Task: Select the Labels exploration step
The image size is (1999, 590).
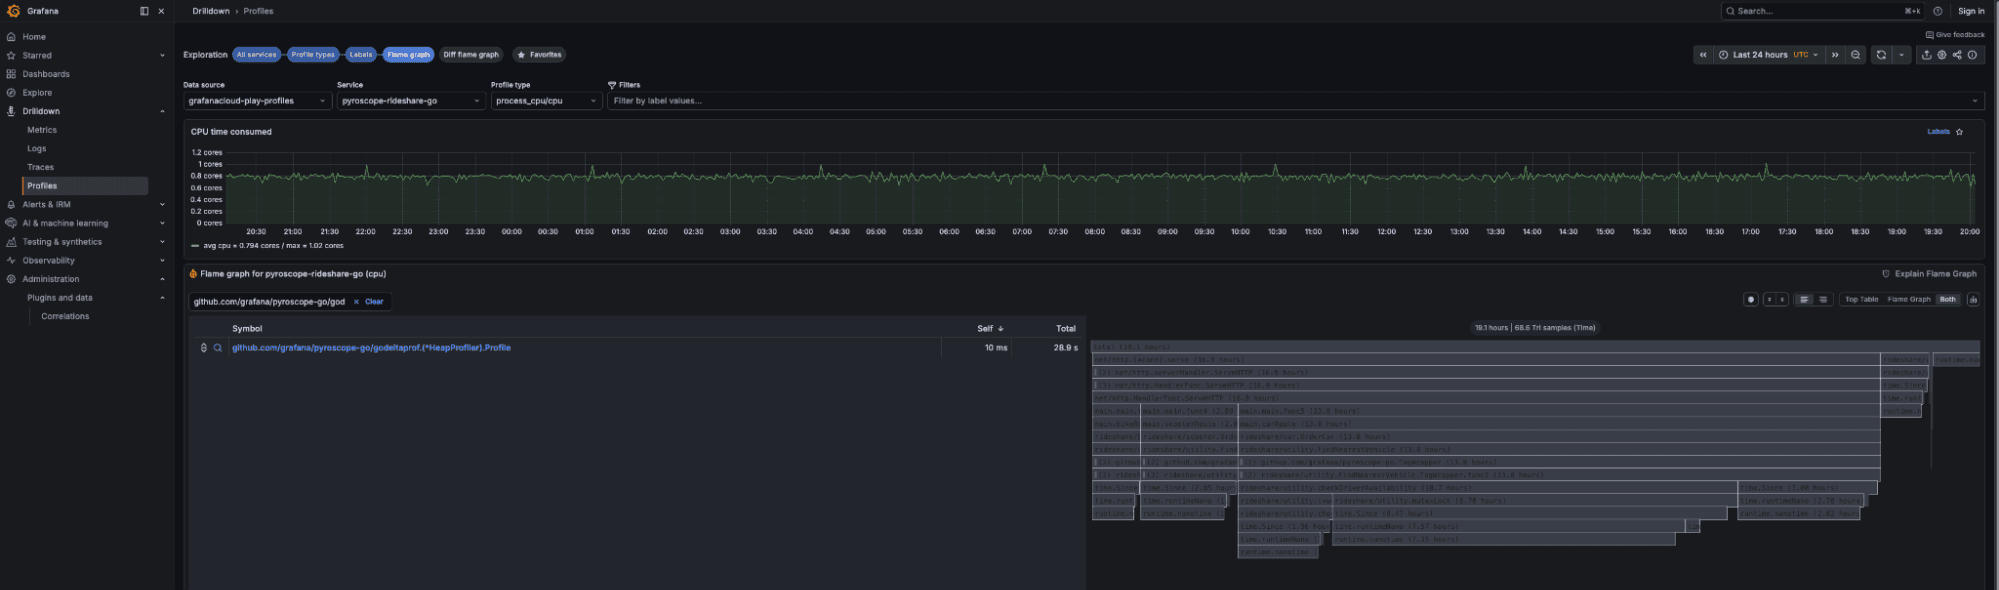Action: (x=361, y=55)
